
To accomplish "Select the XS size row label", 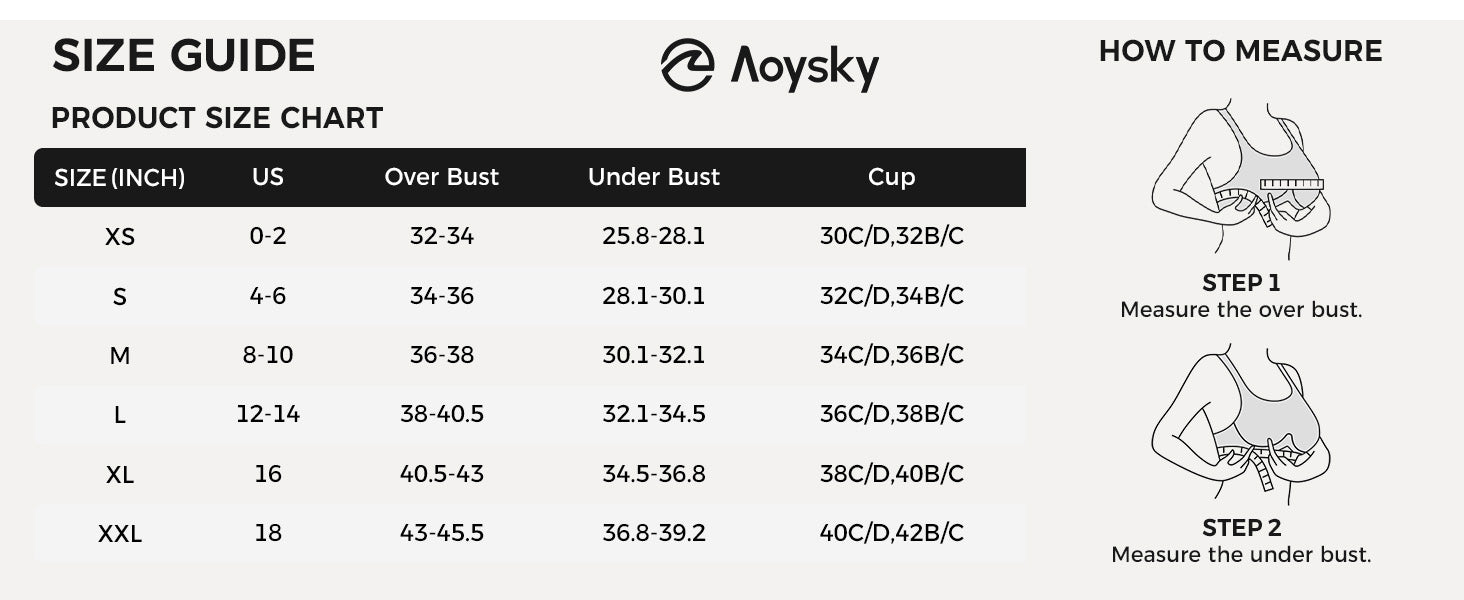I will (x=120, y=238).
